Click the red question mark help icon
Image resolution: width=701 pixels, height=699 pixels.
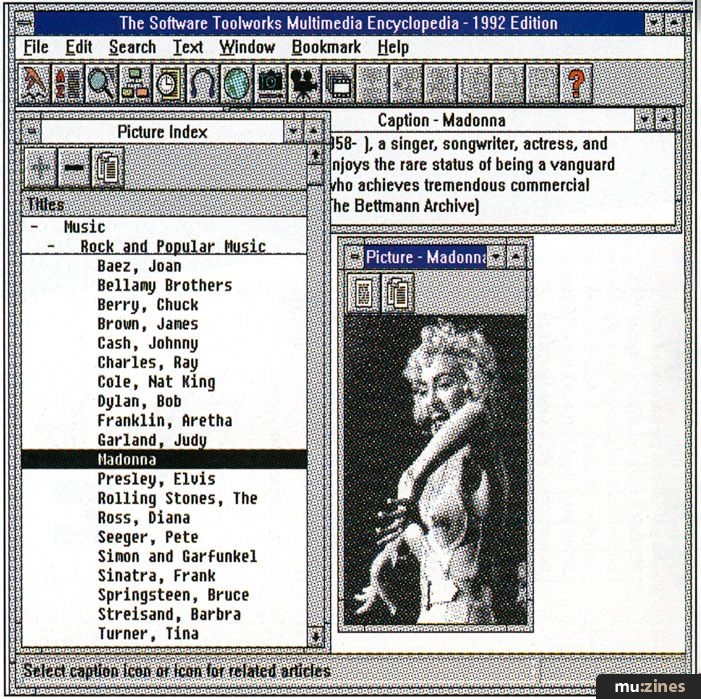click(x=576, y=84)
